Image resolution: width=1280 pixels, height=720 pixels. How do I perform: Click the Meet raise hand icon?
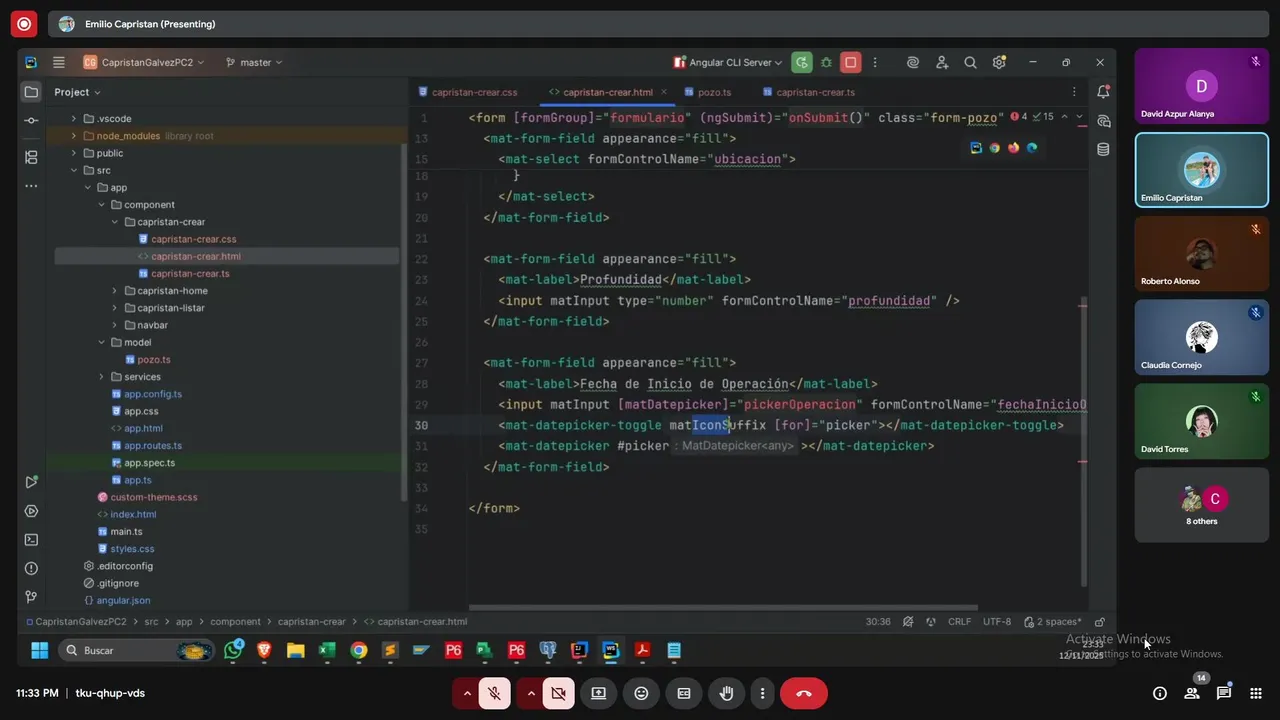[727, 693]
